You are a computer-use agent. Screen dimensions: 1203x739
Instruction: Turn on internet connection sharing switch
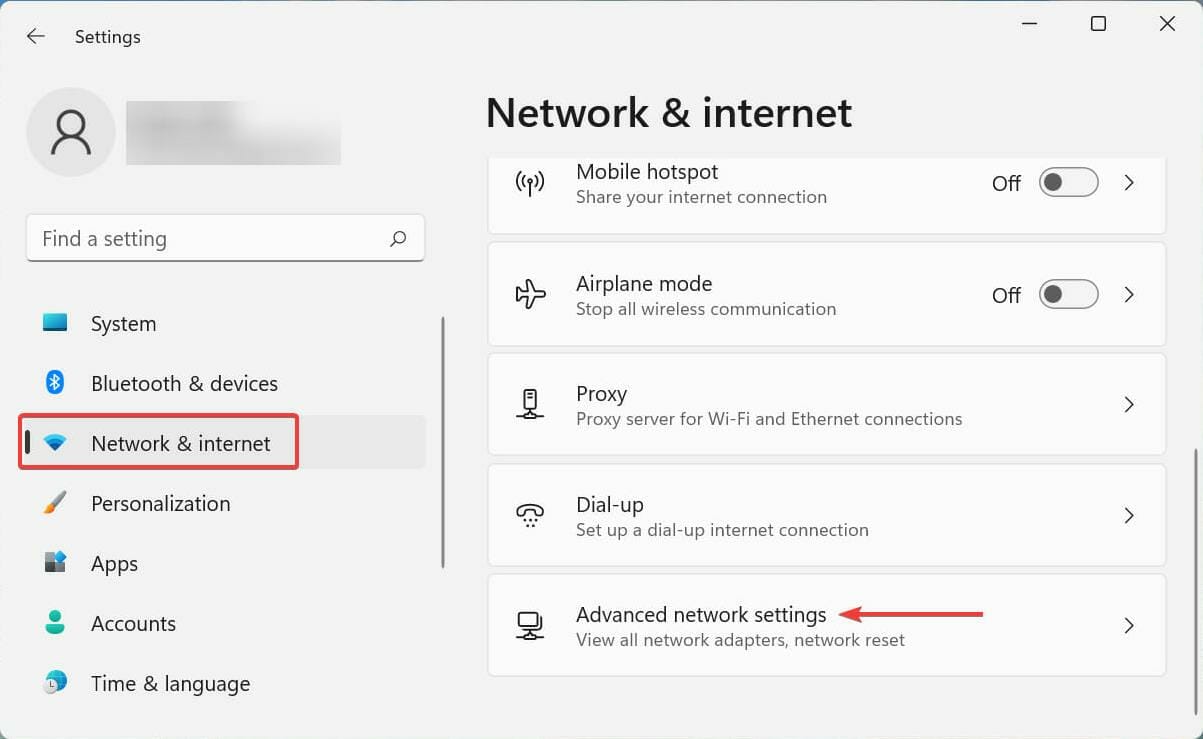tap(1067, 182)
